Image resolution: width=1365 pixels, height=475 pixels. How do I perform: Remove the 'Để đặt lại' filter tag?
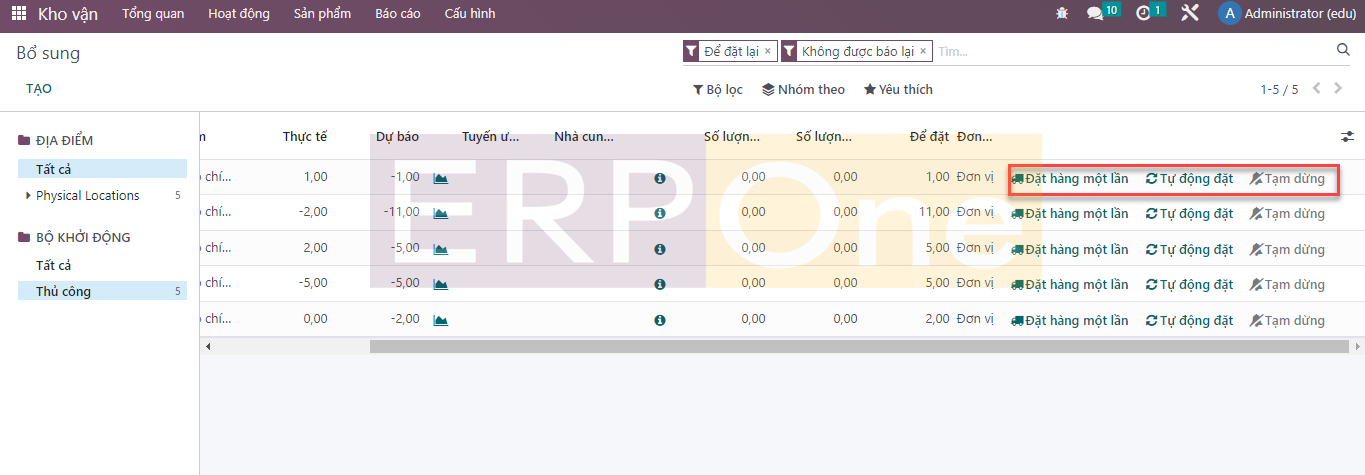click(767, 51)
